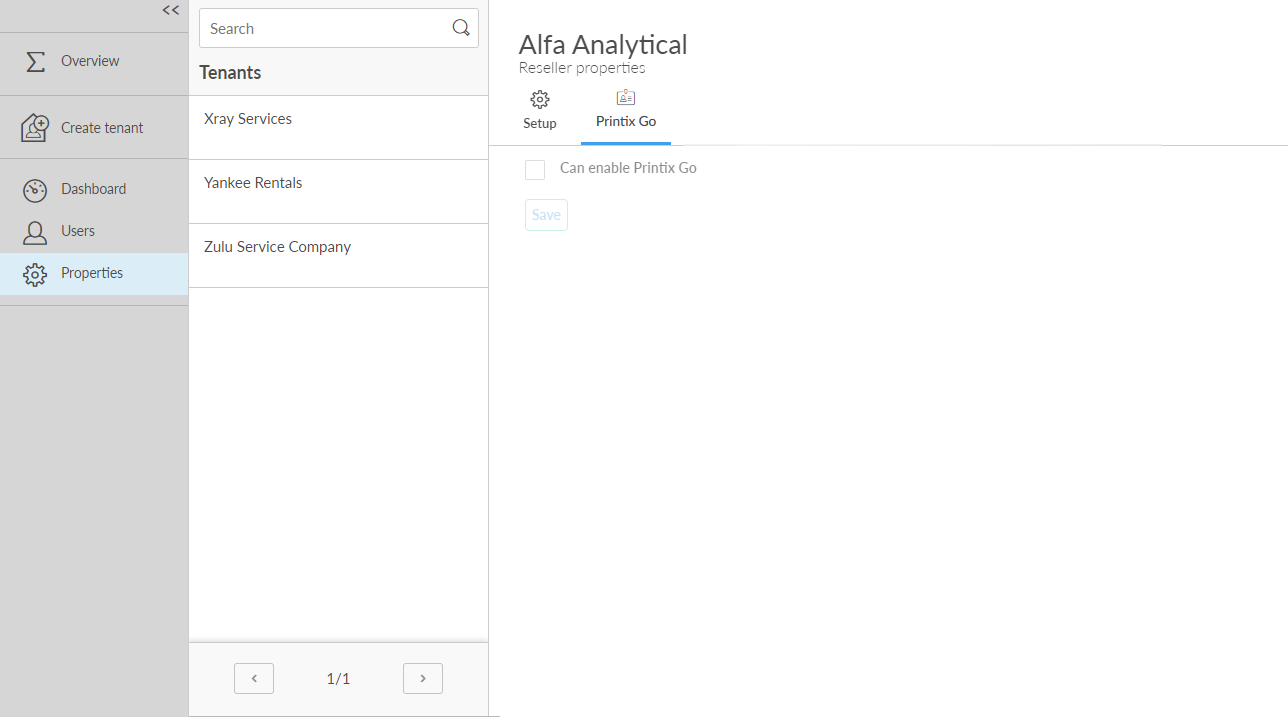Click the Properties gear icon in sidebar
Image resolution: width=1288 pixels, height=717 pixels.
click(35, 274)
